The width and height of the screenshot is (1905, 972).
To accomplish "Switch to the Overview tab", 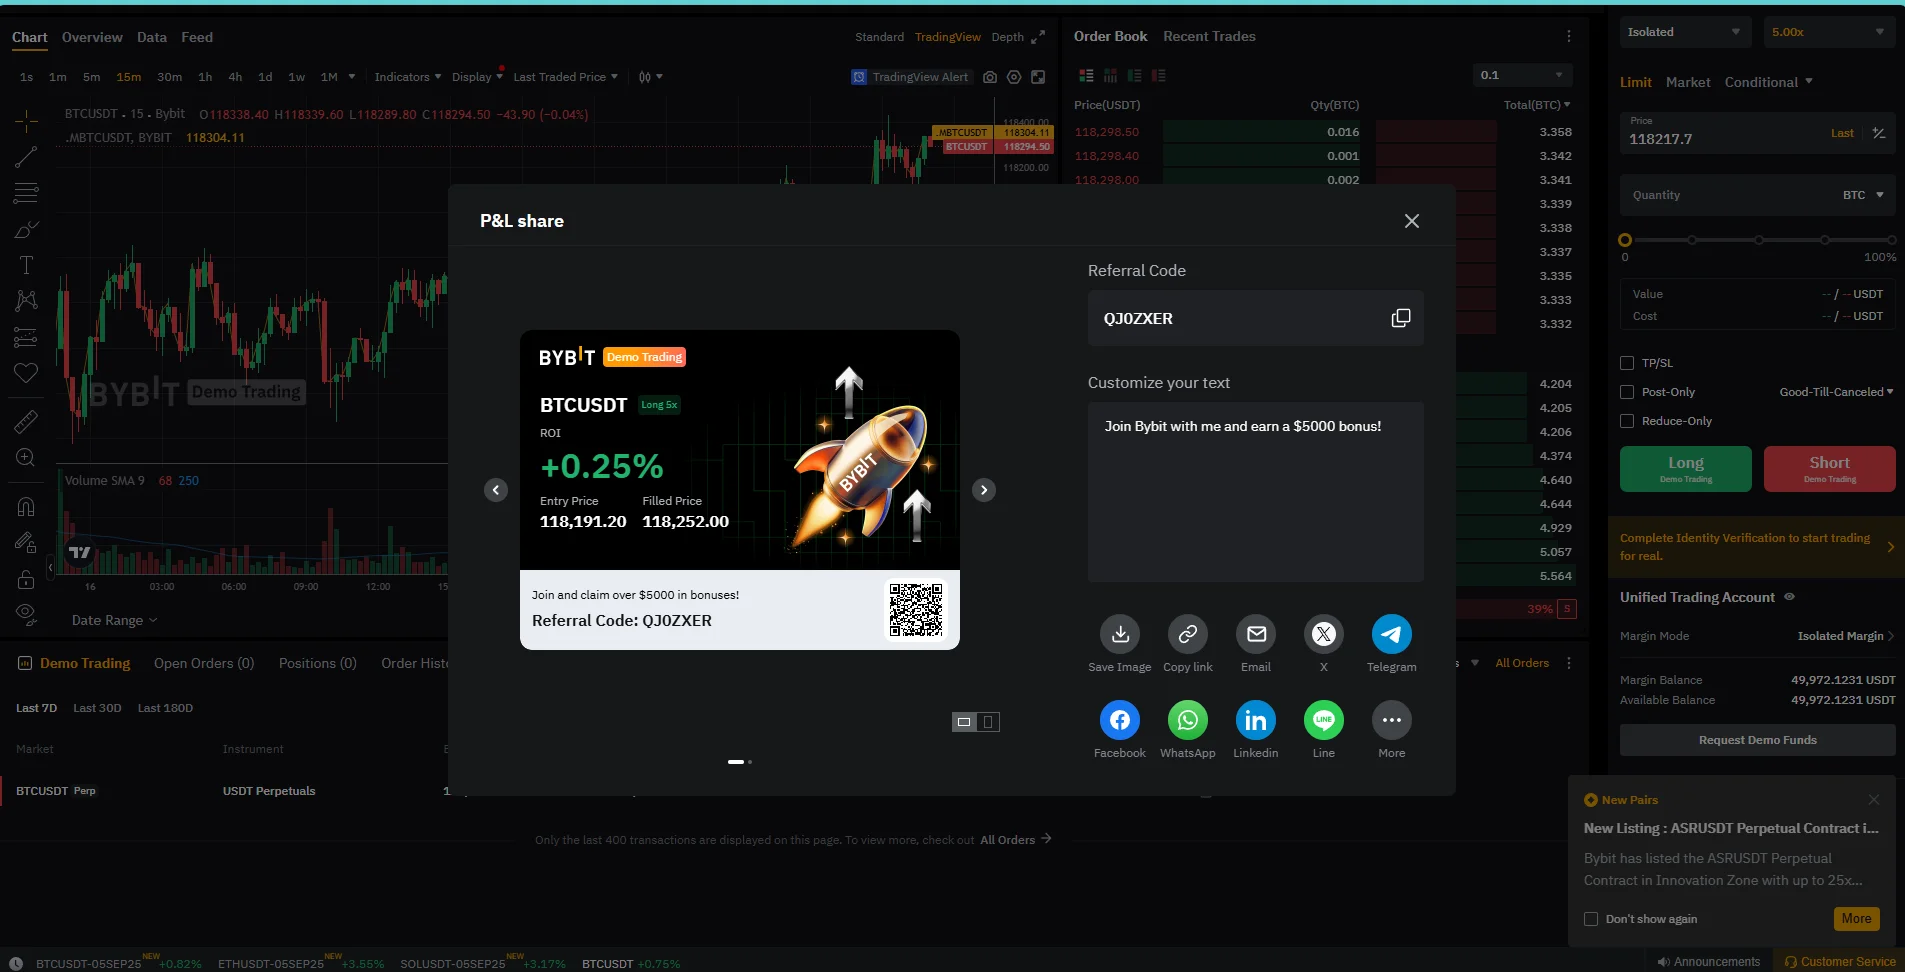I will (x=92, y=37).
